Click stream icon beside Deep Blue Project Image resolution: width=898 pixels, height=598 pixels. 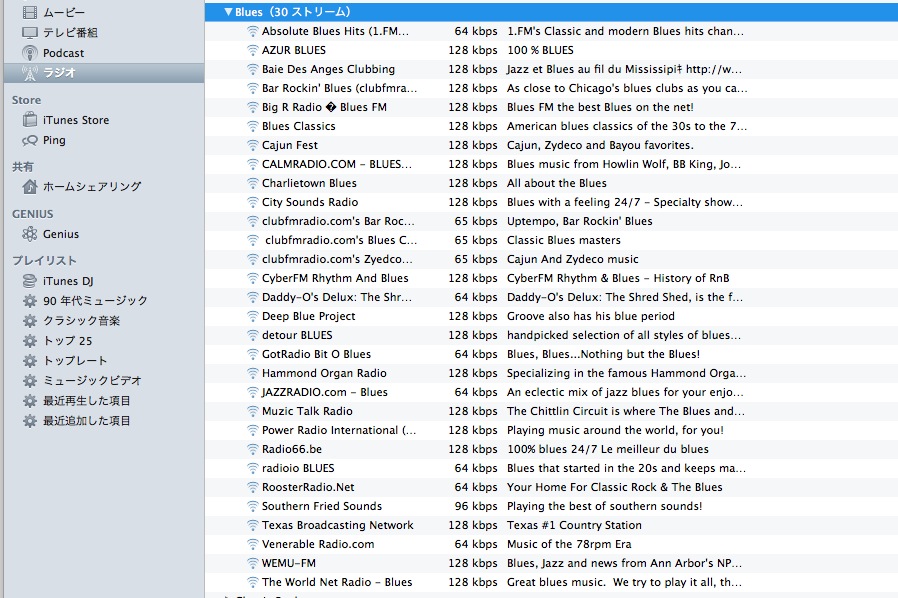pyautogui.click(x=253, y=316)
